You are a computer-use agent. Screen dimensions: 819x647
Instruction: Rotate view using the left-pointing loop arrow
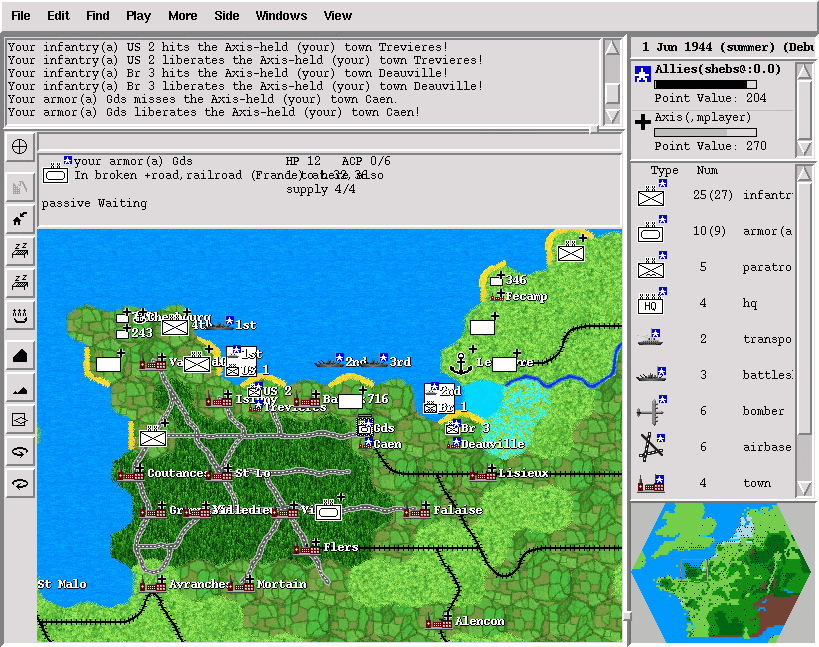pos(20,484)
